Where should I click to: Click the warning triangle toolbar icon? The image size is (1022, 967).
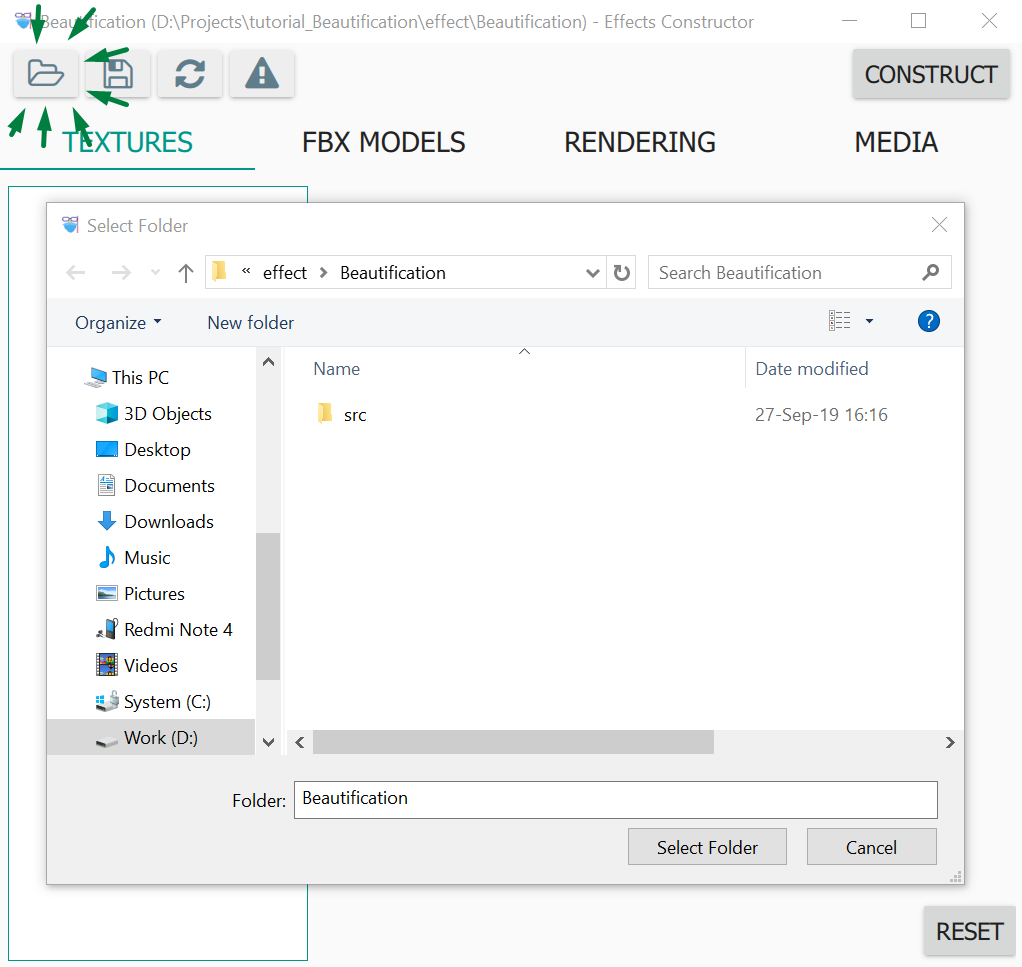tap(262, 74)
